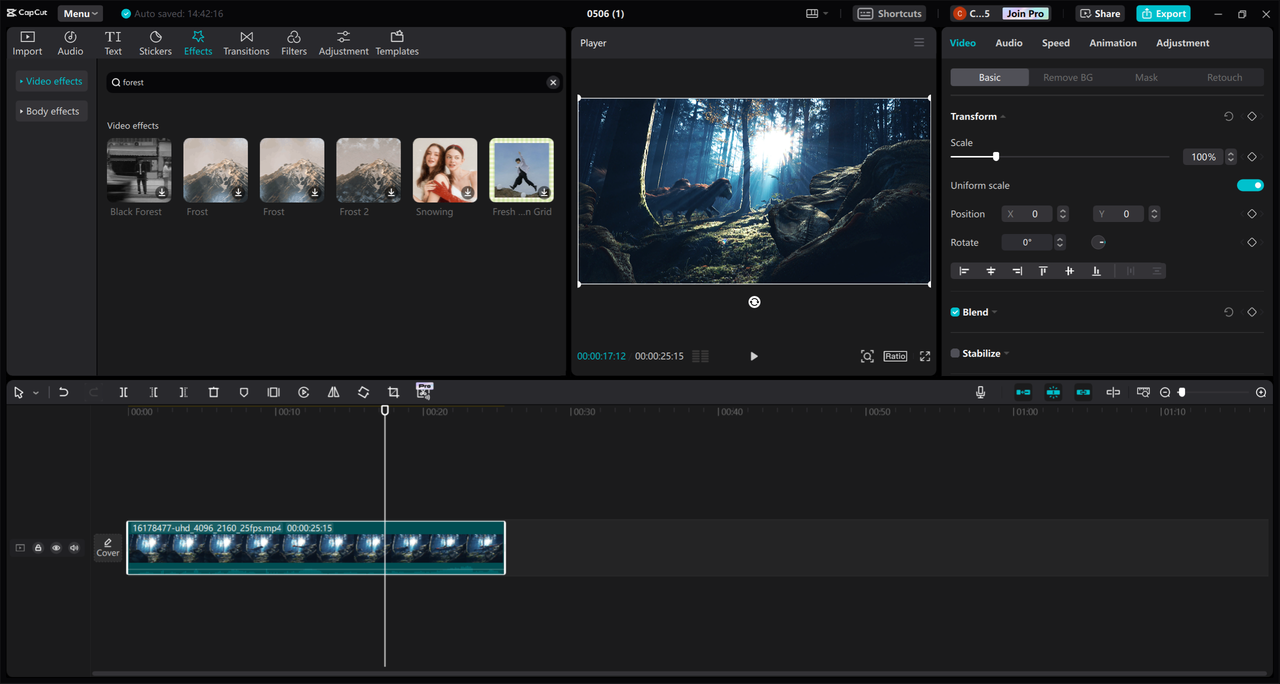Delete the selected timeline clip

[x=213, y=393]
